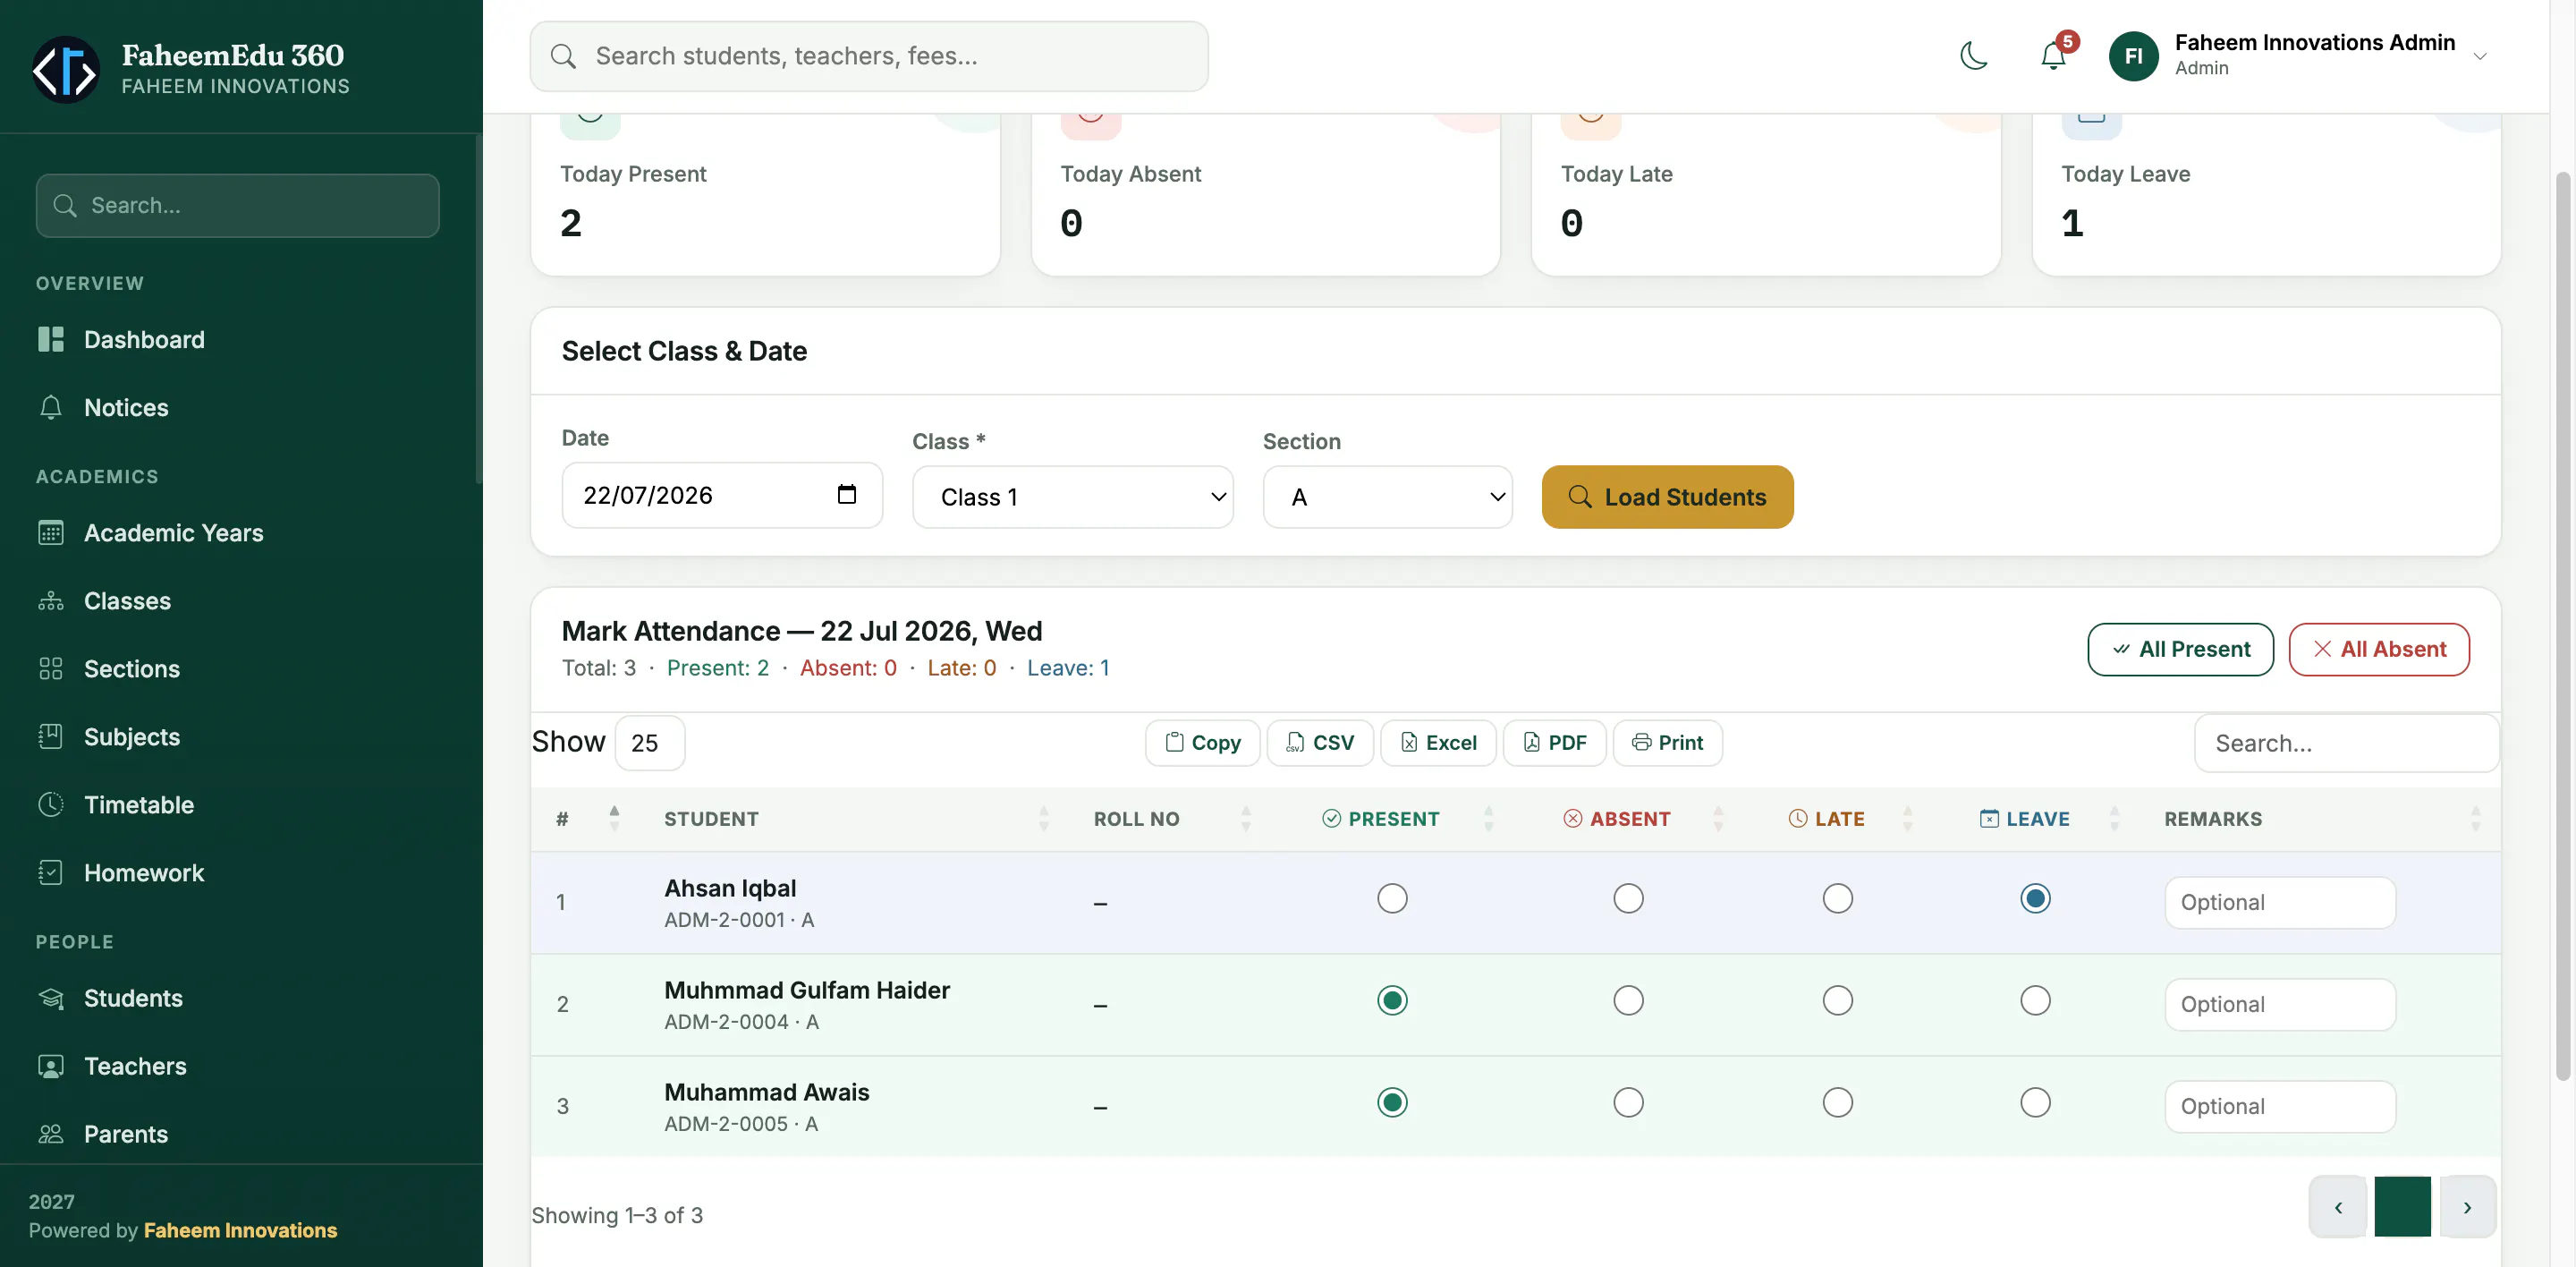Viewport: 2576px width, 1267px height.
Task: Click the Sections grid icon
Action: pyautogui.click(x=50, y=669)
